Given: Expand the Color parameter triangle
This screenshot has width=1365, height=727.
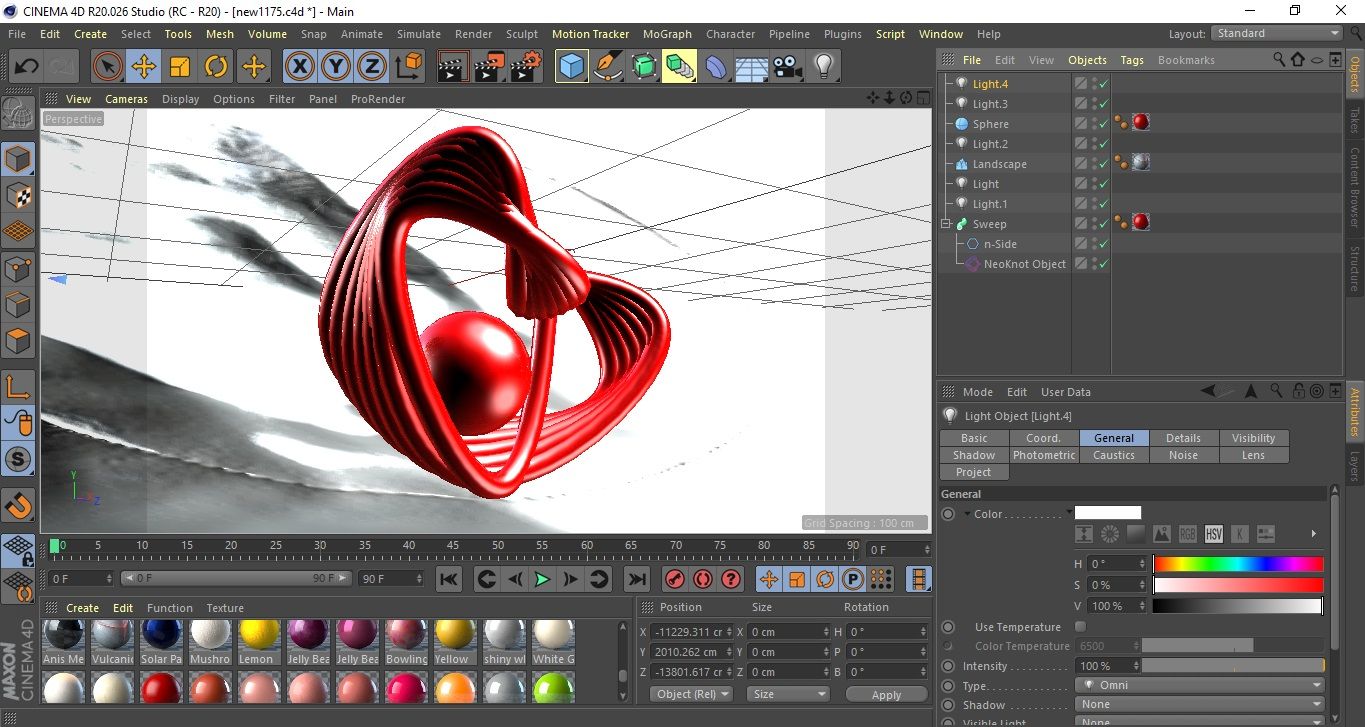Looking at the screenshot, I should [x=967, y=514].
